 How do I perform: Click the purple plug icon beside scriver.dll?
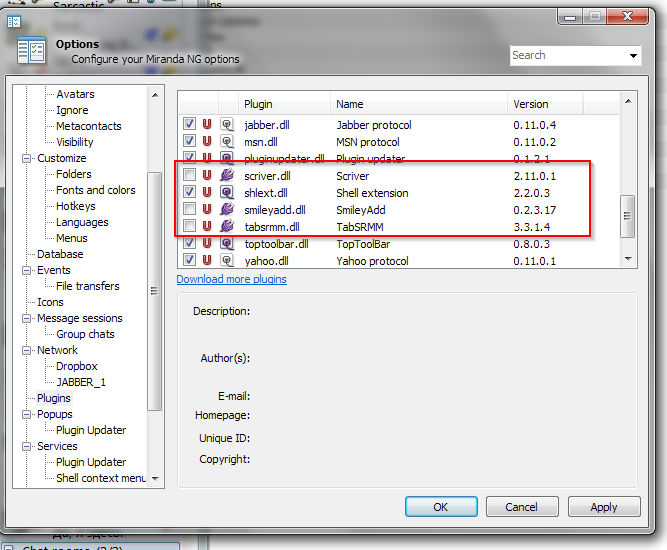pos(227,175)
